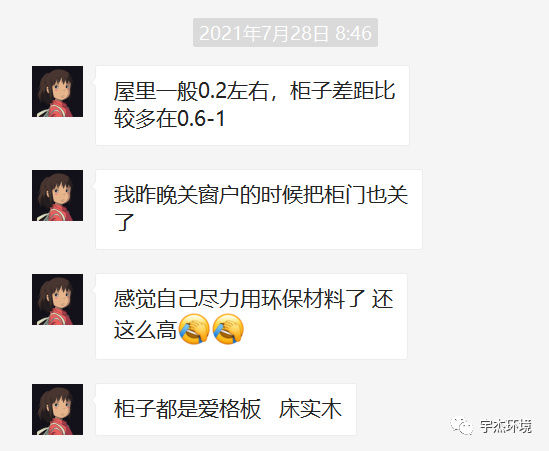Click the WeChat logo in the watermark
Image resolution: width=549 pixels, height=451 pixels.
462,426
